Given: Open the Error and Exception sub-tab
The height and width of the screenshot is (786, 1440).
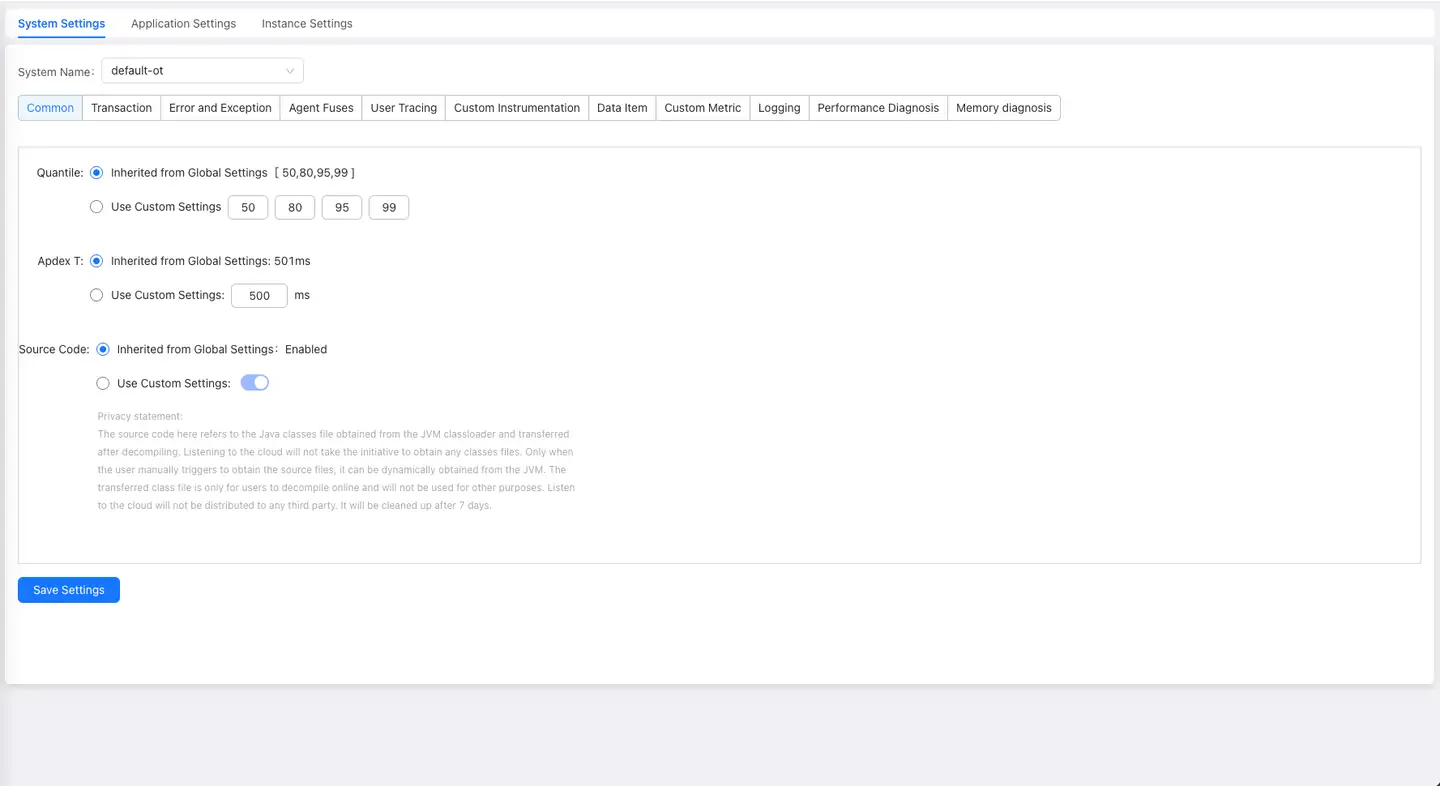Looking at the screenshot, I should coord(220,108).
